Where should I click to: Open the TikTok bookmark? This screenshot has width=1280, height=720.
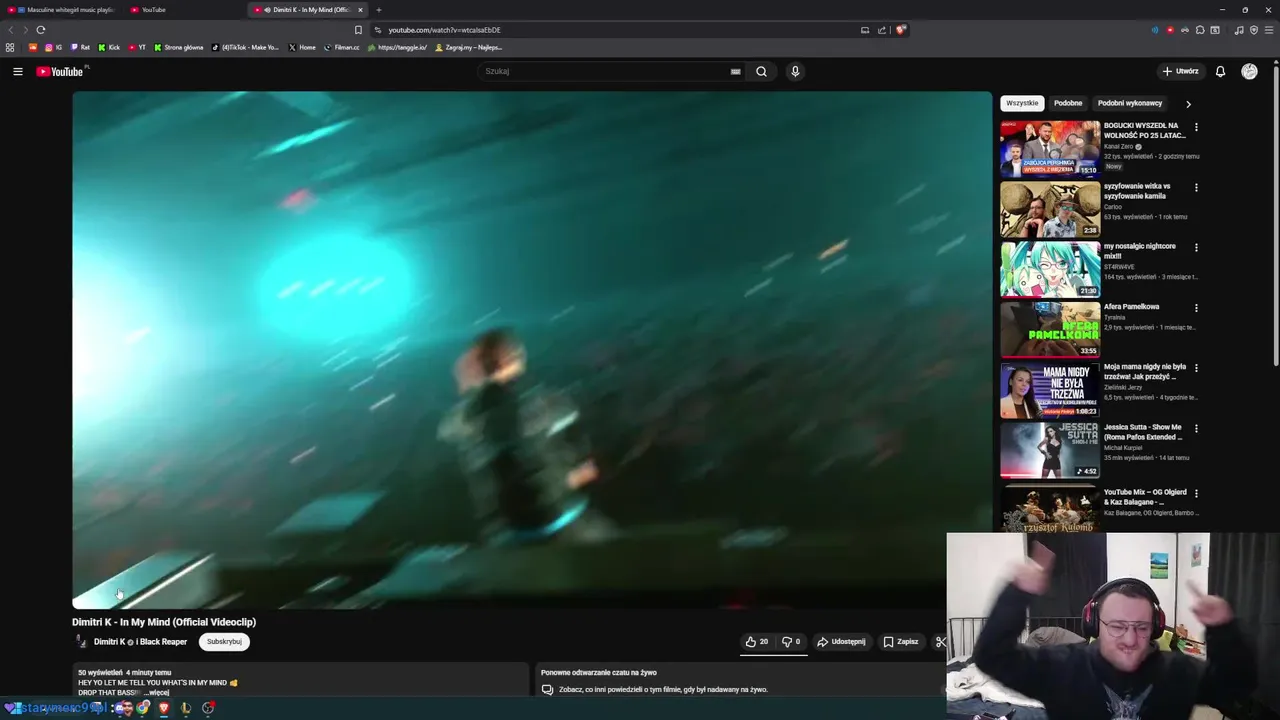point(246,47)
